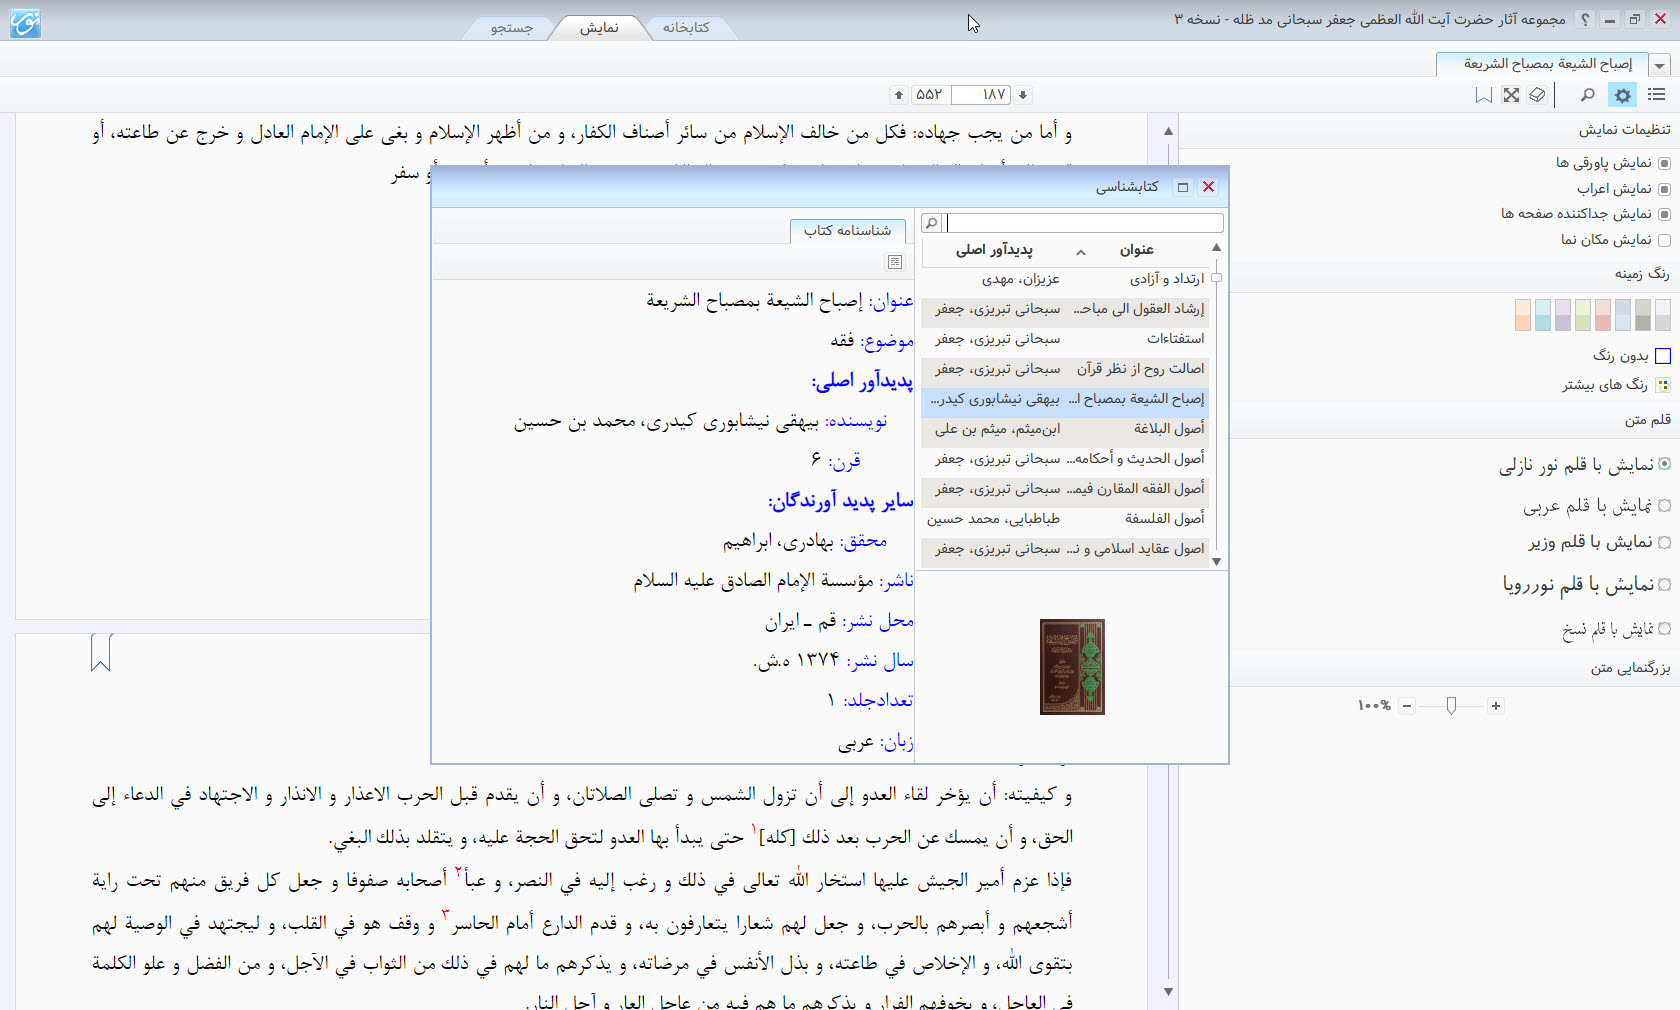Toggle the نمایش اعراب checkbox
The image size is (1680, 1010).
click(1664, 189)
